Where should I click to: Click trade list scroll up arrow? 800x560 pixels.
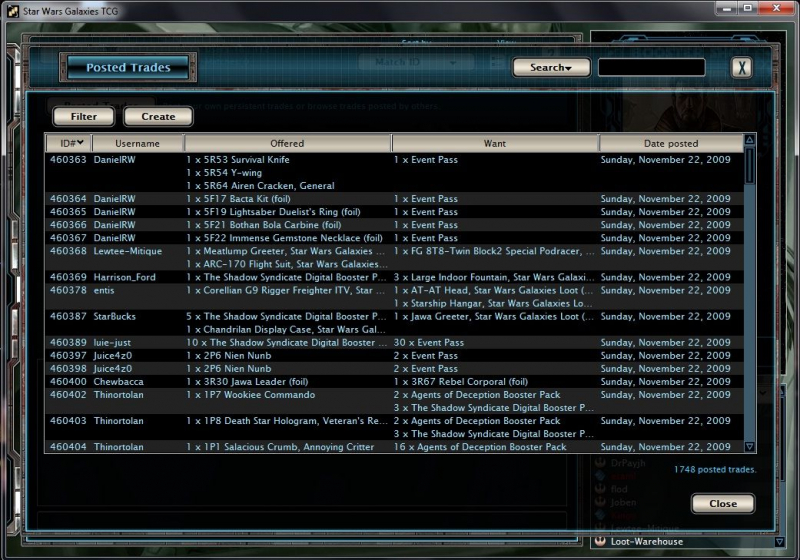749,139
